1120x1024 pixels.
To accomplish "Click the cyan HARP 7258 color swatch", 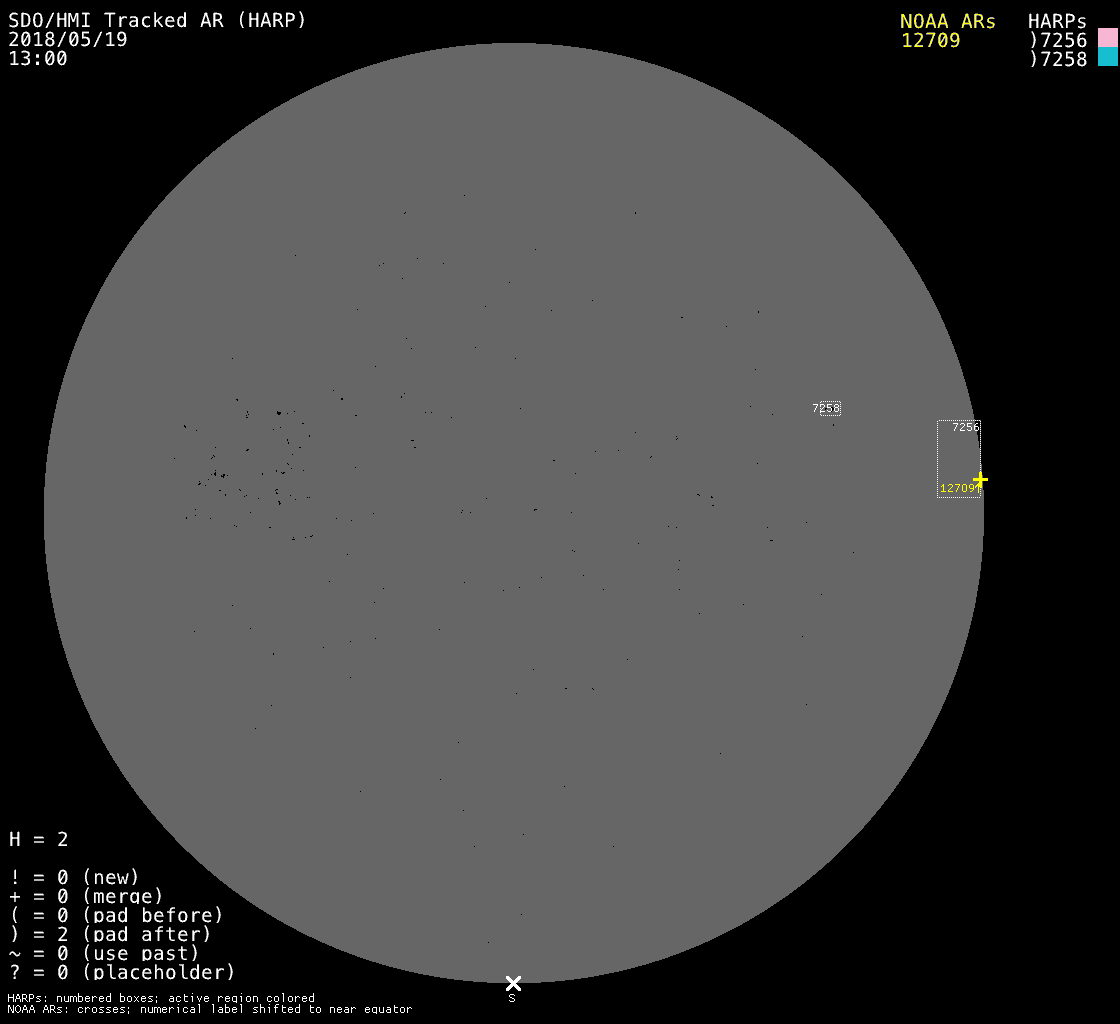I will pos(1107,57).
